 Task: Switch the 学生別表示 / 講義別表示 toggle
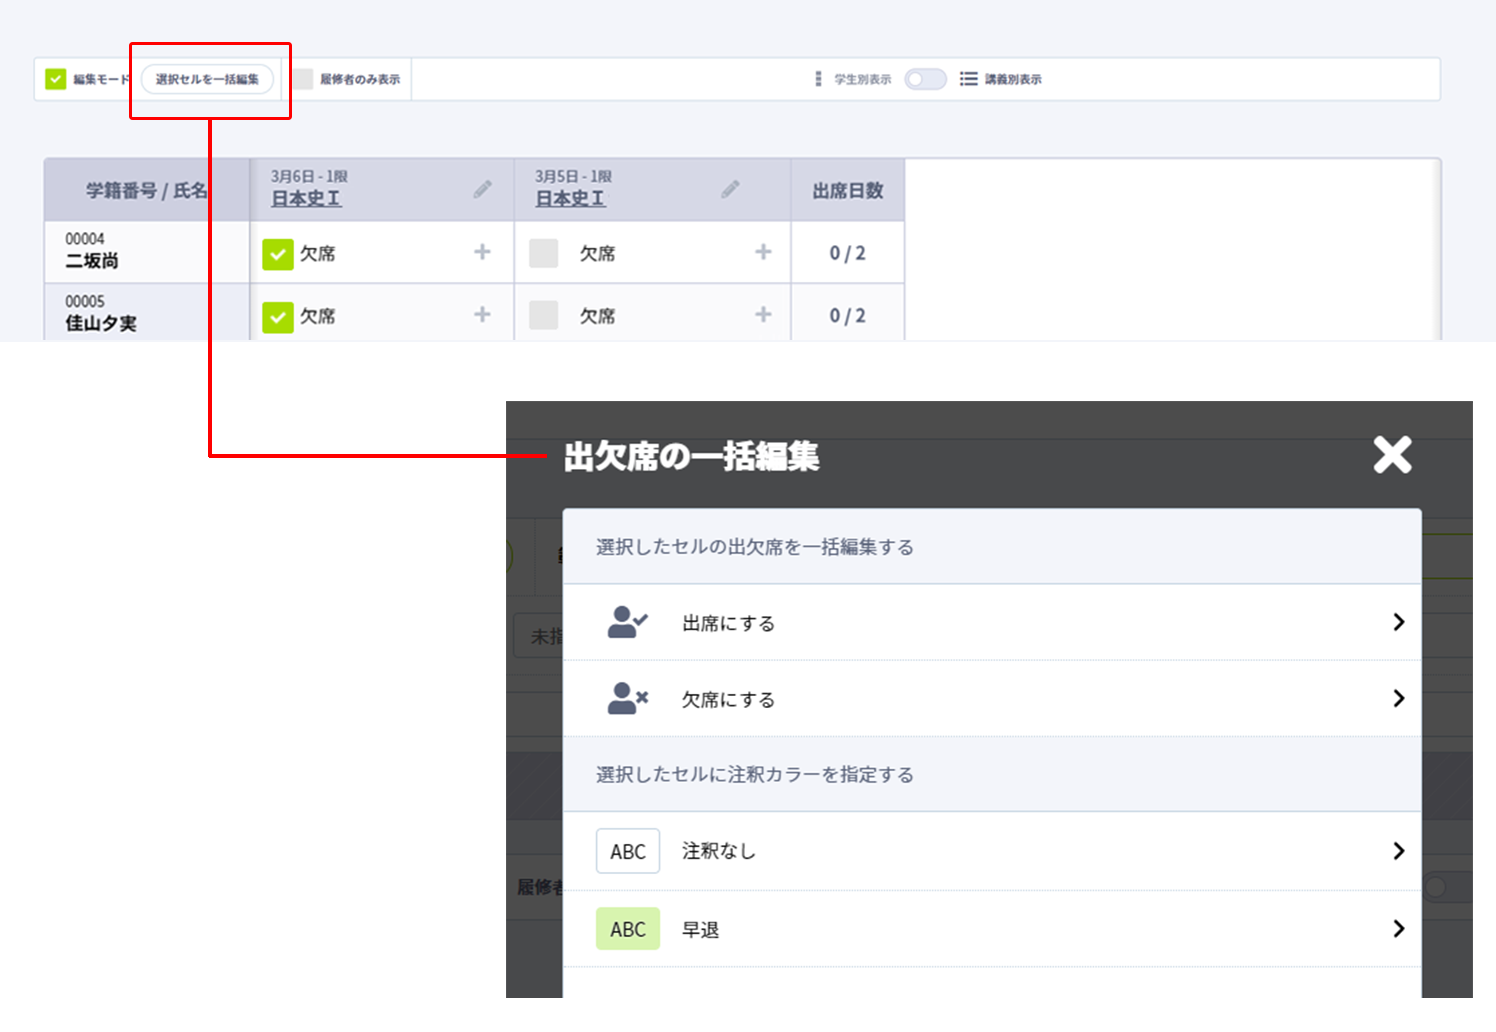coord(925,79)
